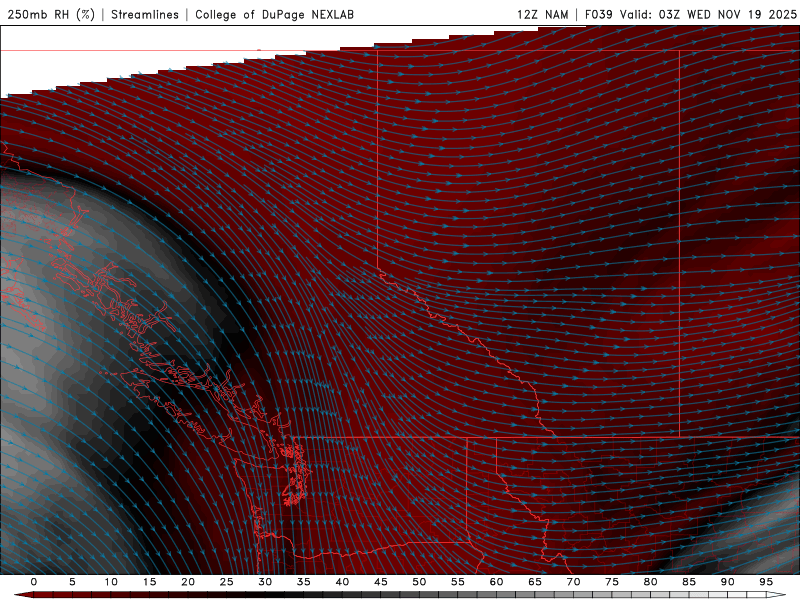Image resolution: width=800 pixels, height=600 pixels.
Task: Click the colorbar label '65'
Action: click(x=535, y=582)
